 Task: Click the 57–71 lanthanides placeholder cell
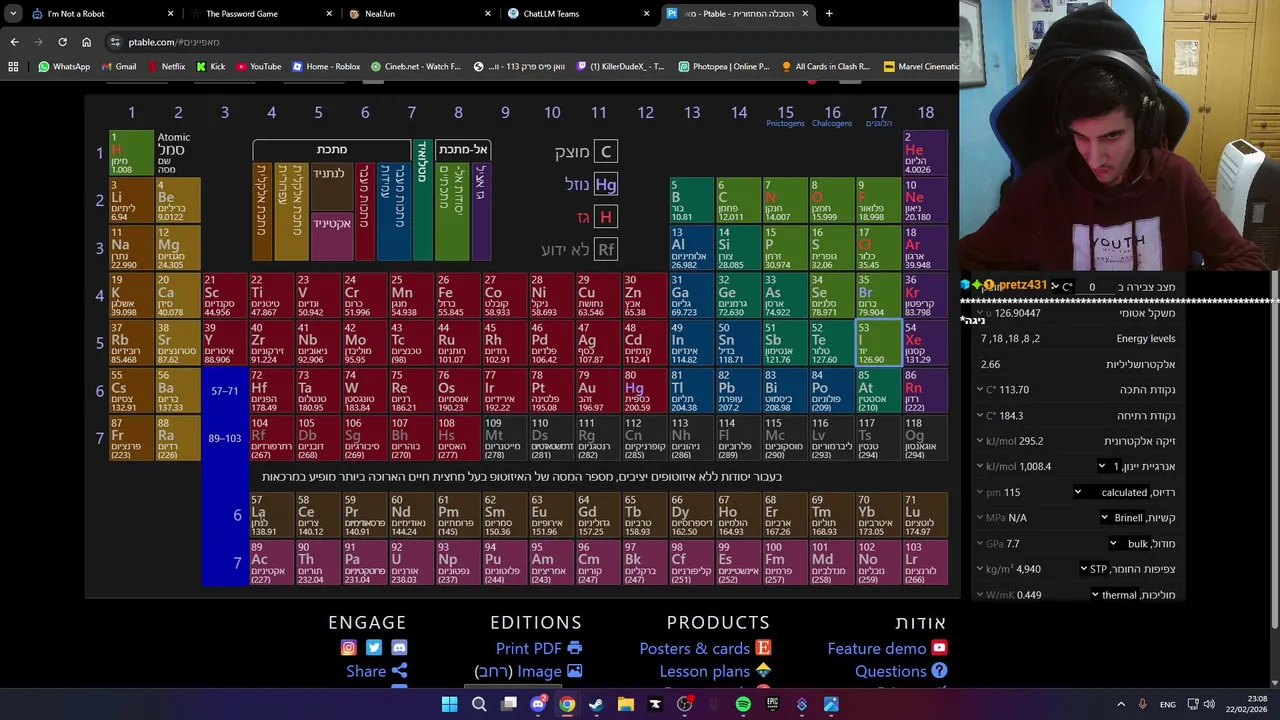click(x=224, y=391)
